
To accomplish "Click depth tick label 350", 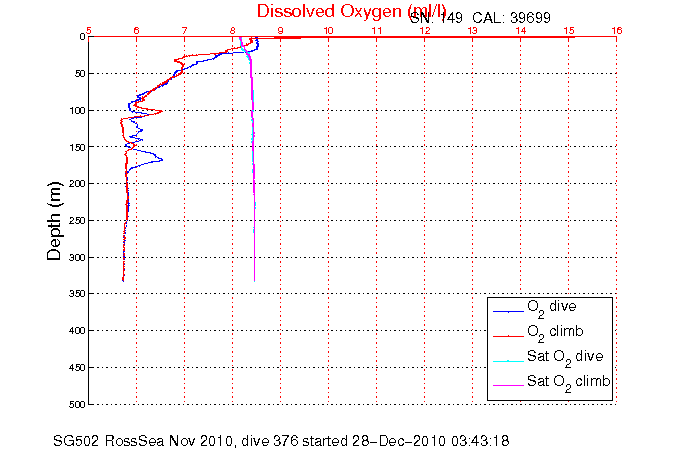I will pos(77,294).
